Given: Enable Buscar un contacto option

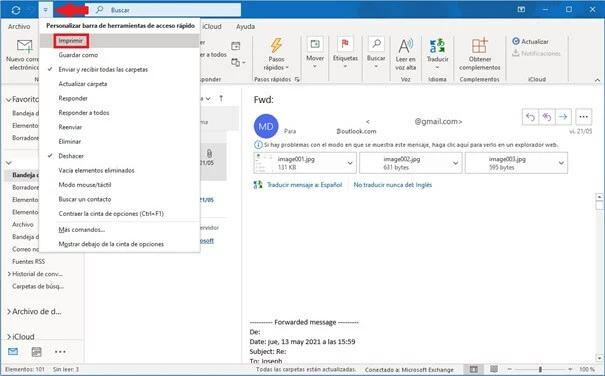Looking at the screenshot, I should (120, 199).
